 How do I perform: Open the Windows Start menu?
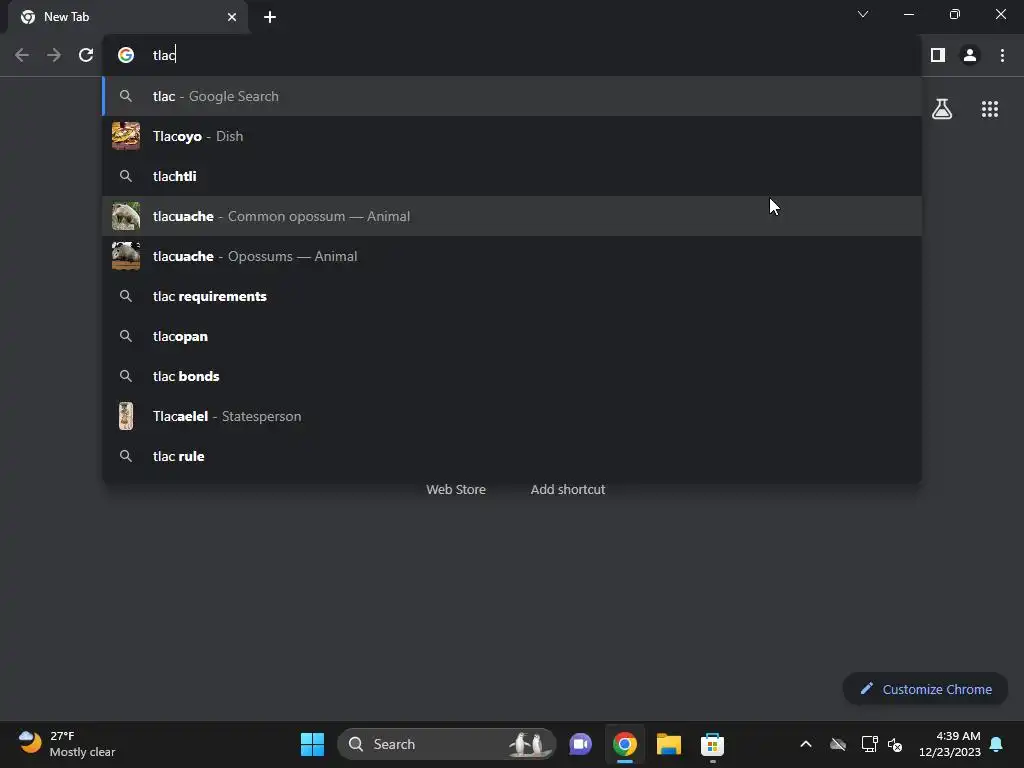[x=312, y=744]
